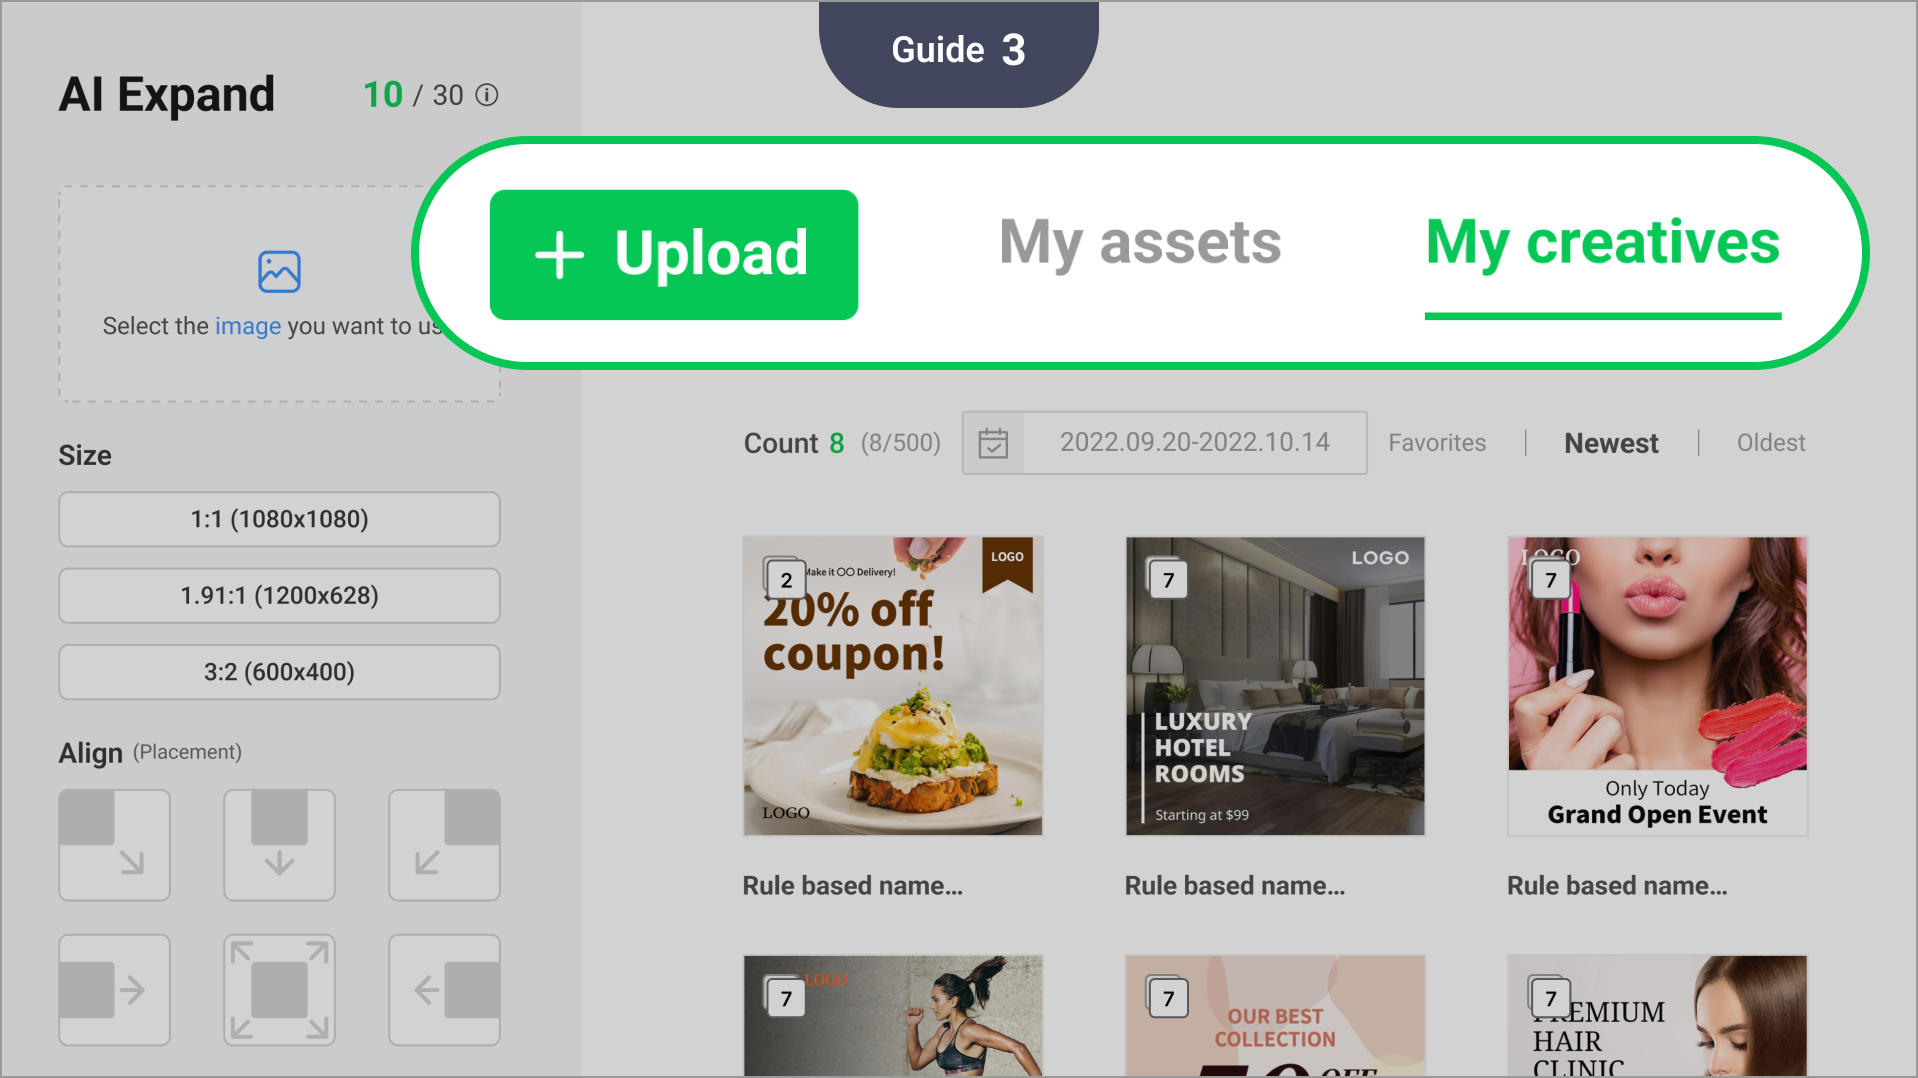Click the blue 'image' link in upload box
This screenshot has width=1918, height=1078.
click(x=248, y=326)
